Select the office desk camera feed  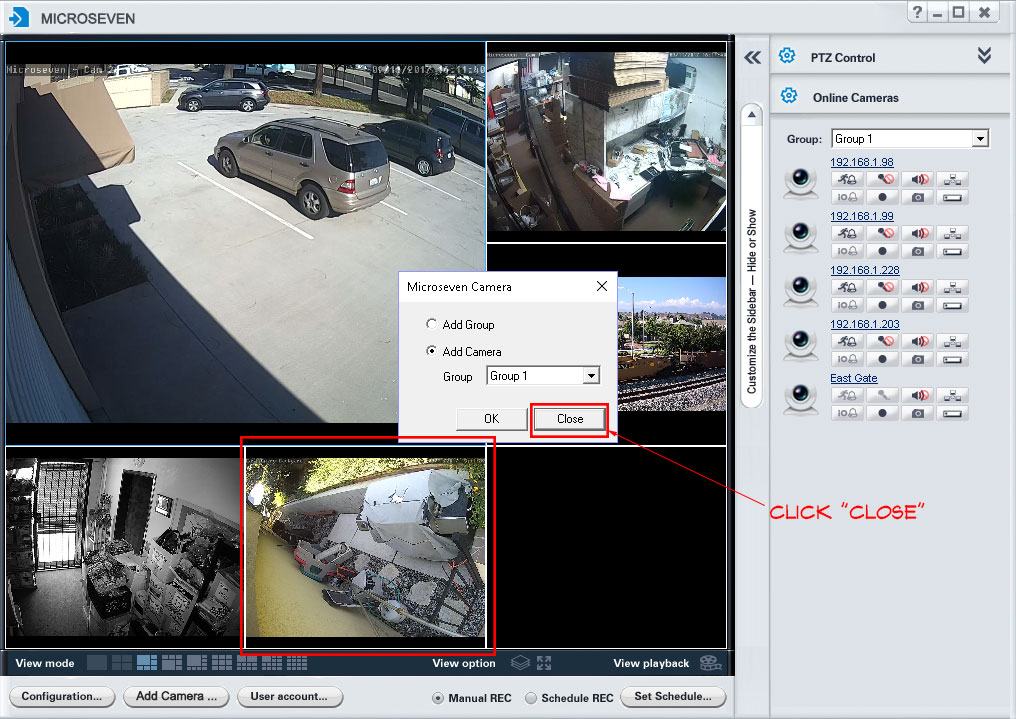click(606, 142)
